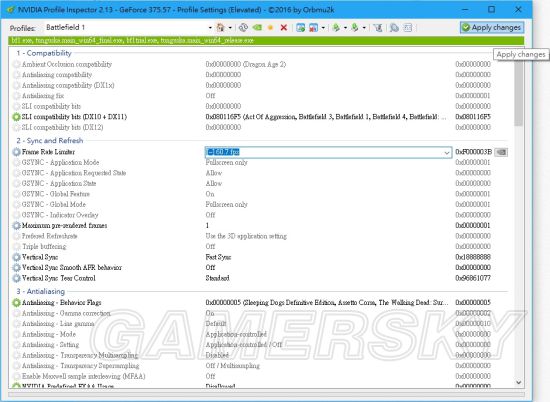Delete current profile with the red X
The image size is (550, 402).
[284, 27]
